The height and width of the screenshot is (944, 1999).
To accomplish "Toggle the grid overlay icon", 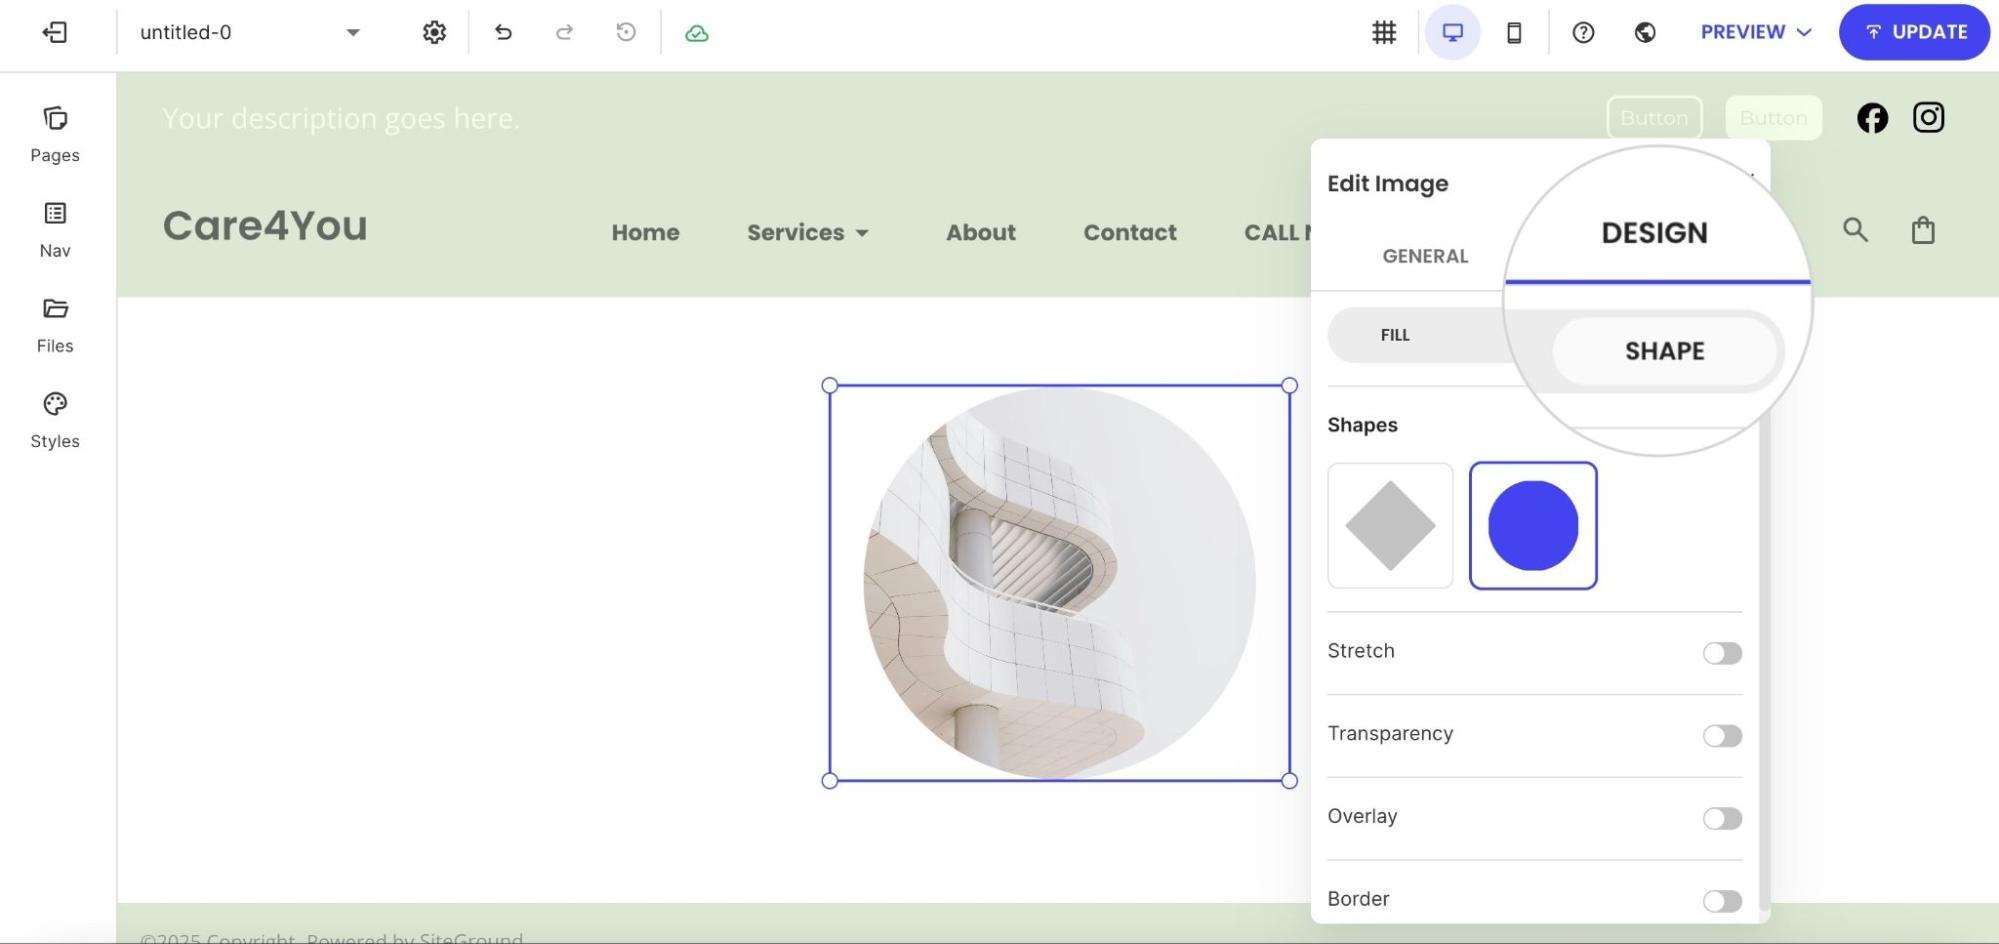I will [1384, 32].
